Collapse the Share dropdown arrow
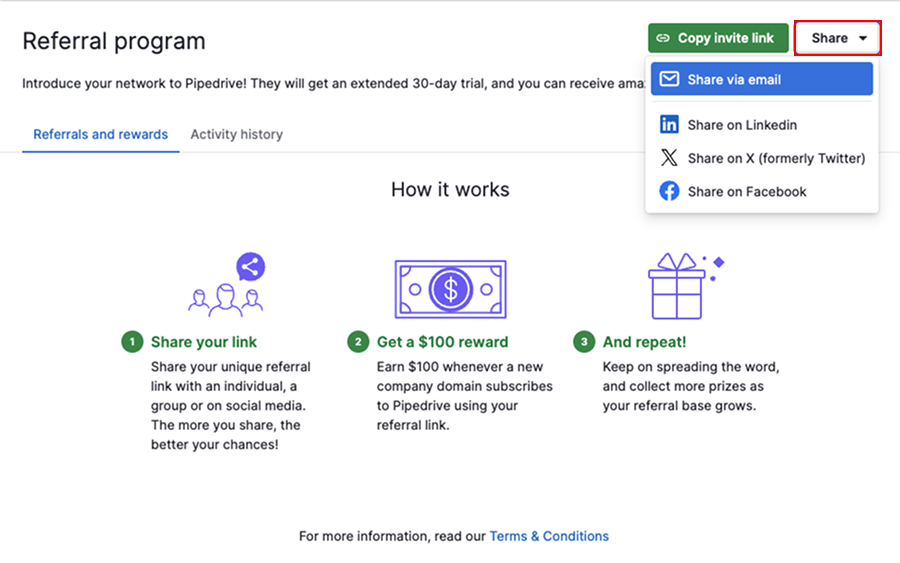900x563 pixels. [x=863, y=38]
